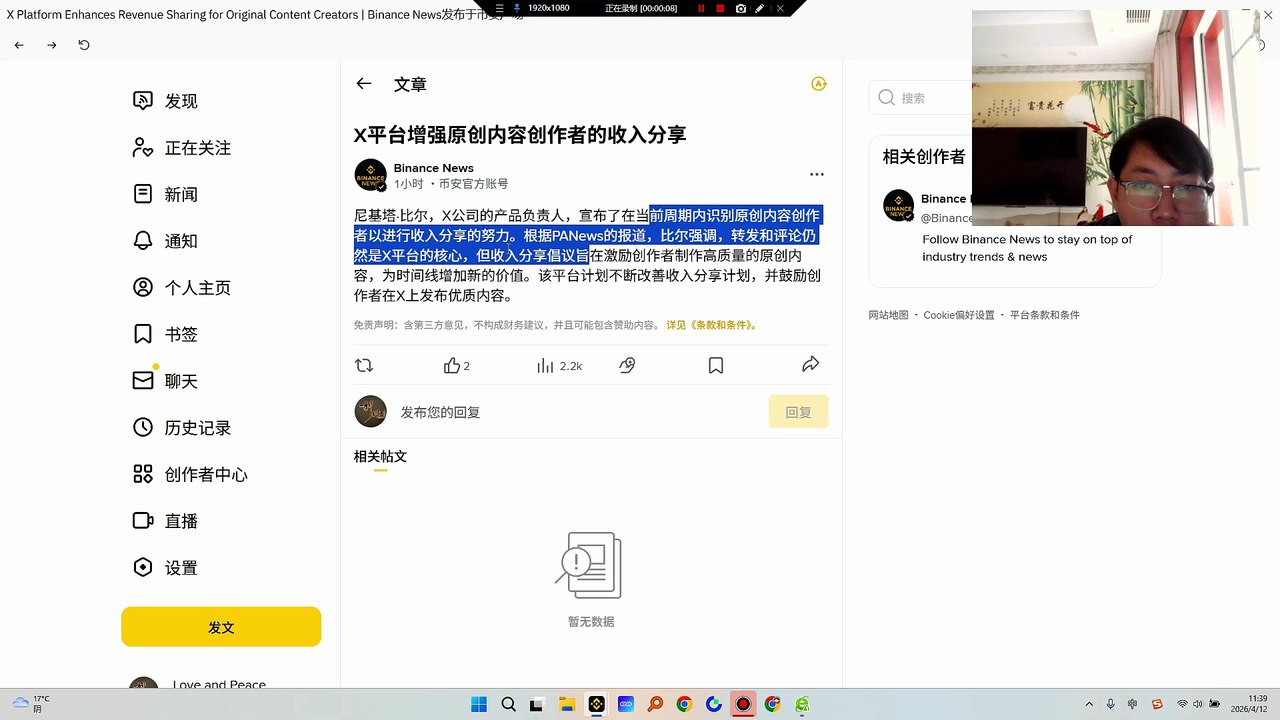
Task: Open 发现 in the sidebar
Action: (x=166, y=101)
